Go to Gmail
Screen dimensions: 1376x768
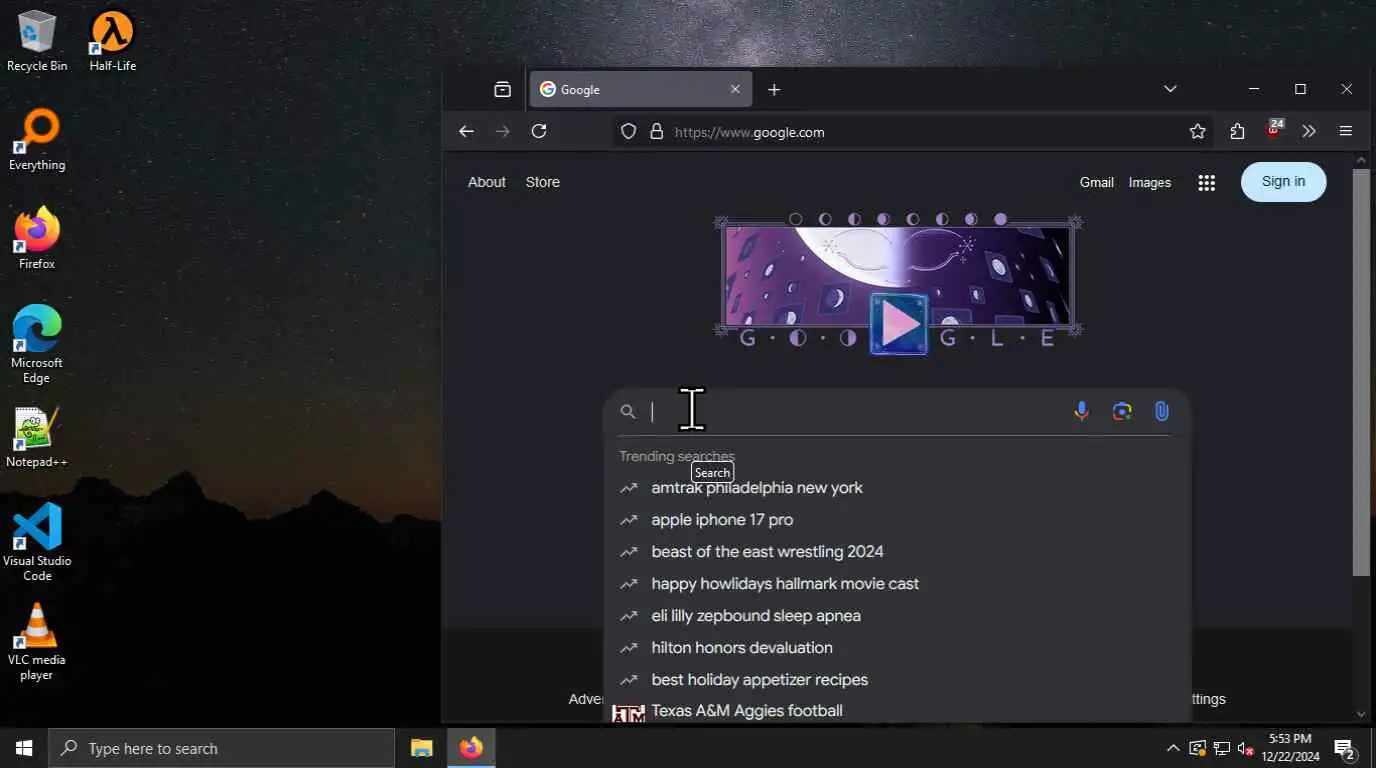1096,182
